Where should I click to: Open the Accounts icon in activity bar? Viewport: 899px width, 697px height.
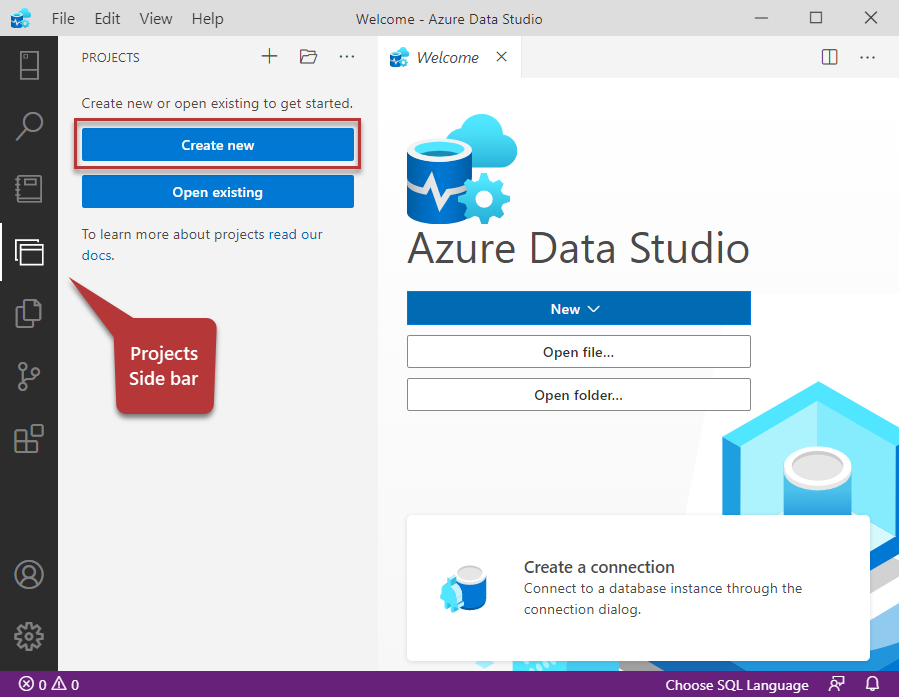(29, 574)
